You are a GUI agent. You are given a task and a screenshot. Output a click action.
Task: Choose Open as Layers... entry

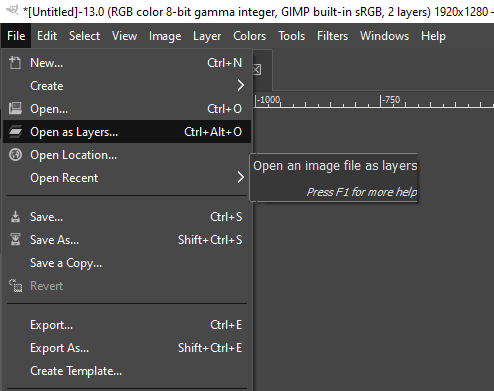click(127, 132)
